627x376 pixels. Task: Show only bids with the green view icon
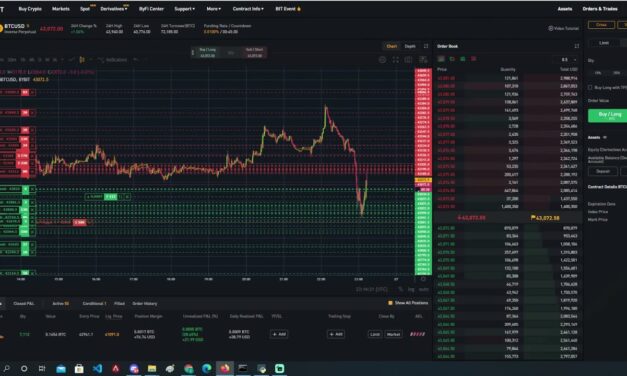(463, 59)
